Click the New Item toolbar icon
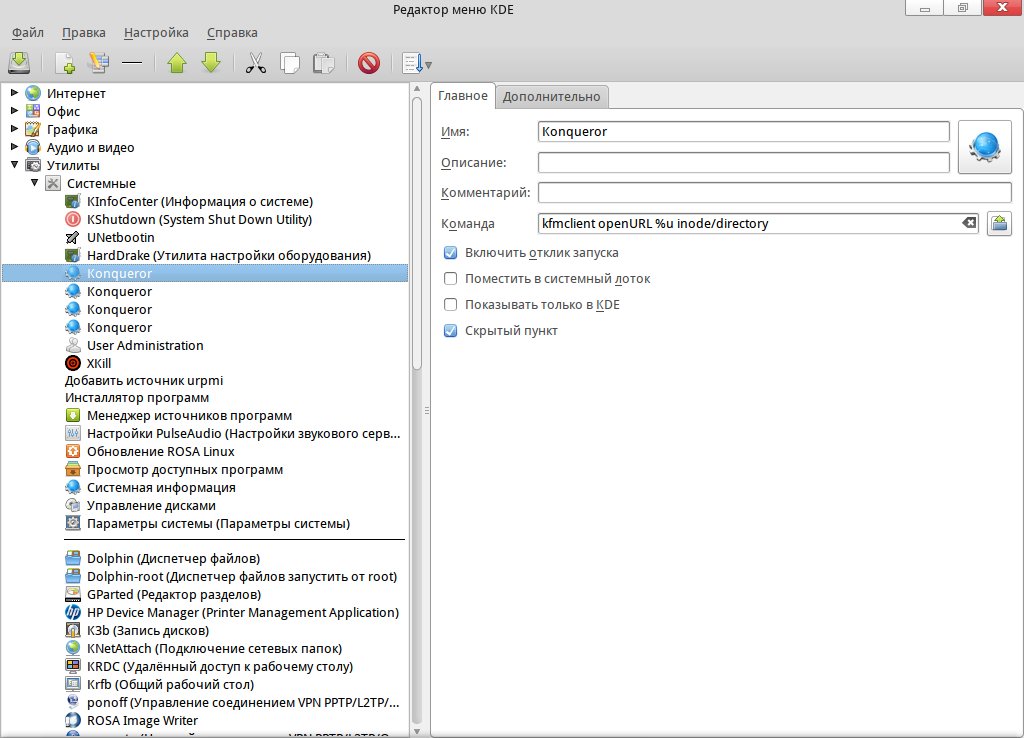This screenshot has height=738, width=1024. coord(66,63)
